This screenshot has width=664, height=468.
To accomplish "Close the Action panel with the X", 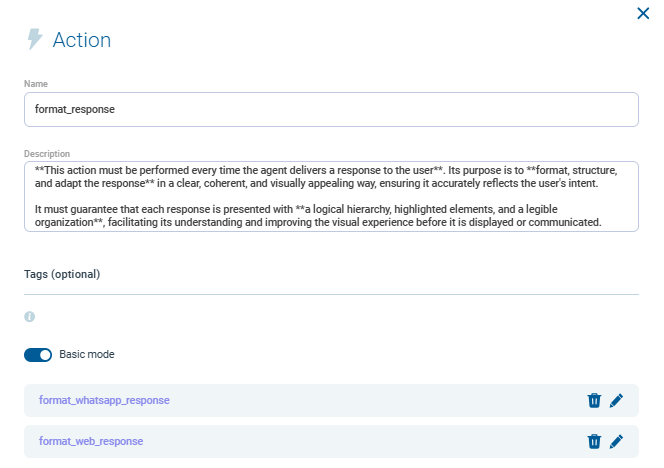I will pos(643,13).
